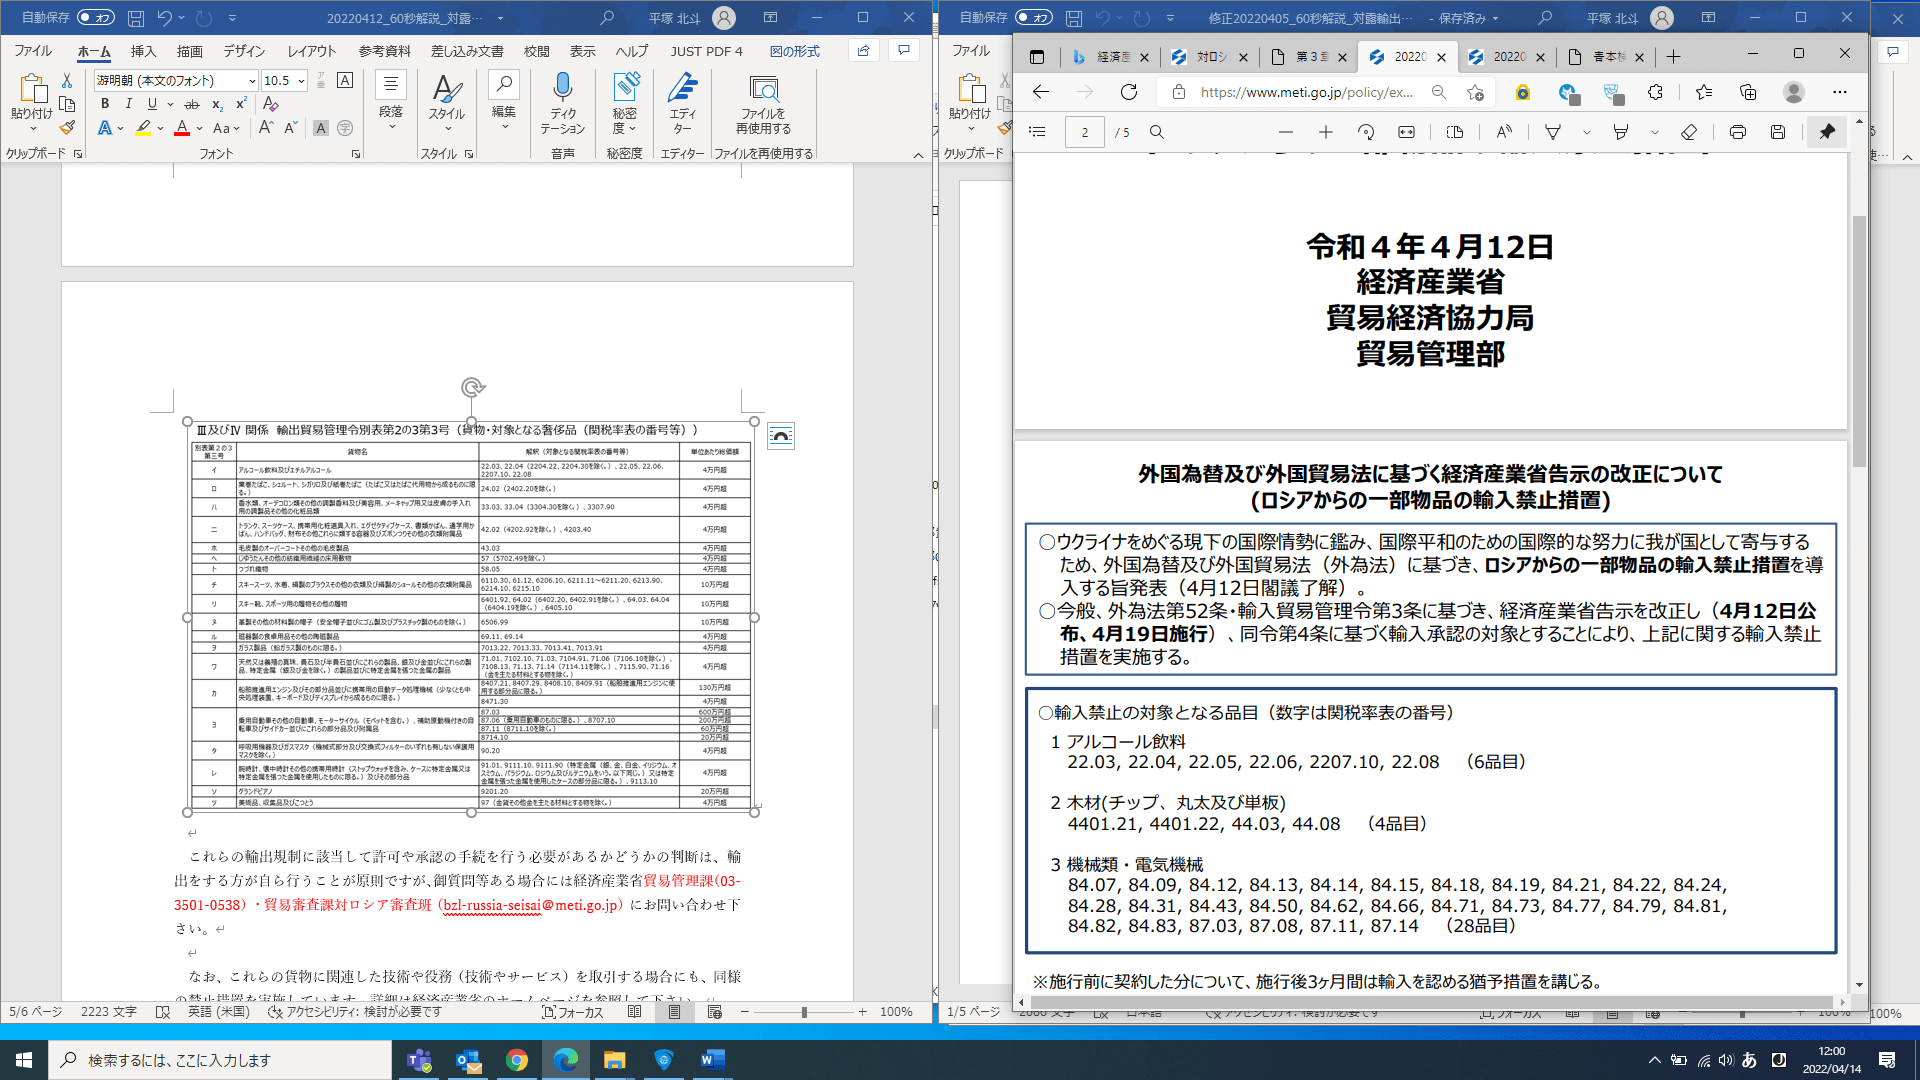The image size is (1920, 1080).
Task: Click the Format Painter brush in left Word
Action: point(67,128)
